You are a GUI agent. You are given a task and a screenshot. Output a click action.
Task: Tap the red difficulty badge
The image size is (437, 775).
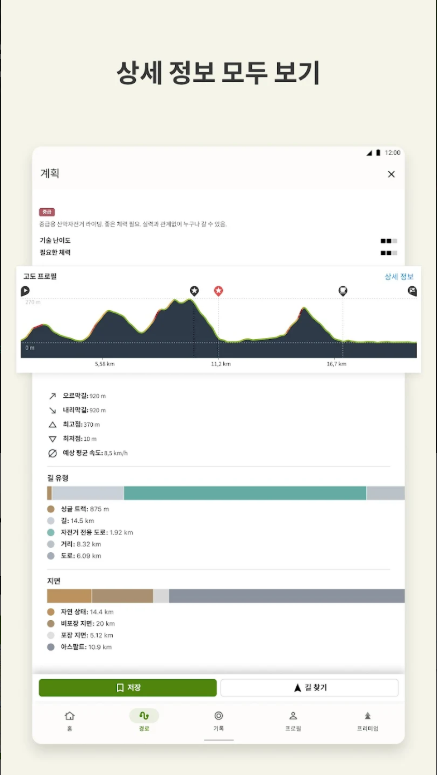(47, 212)
